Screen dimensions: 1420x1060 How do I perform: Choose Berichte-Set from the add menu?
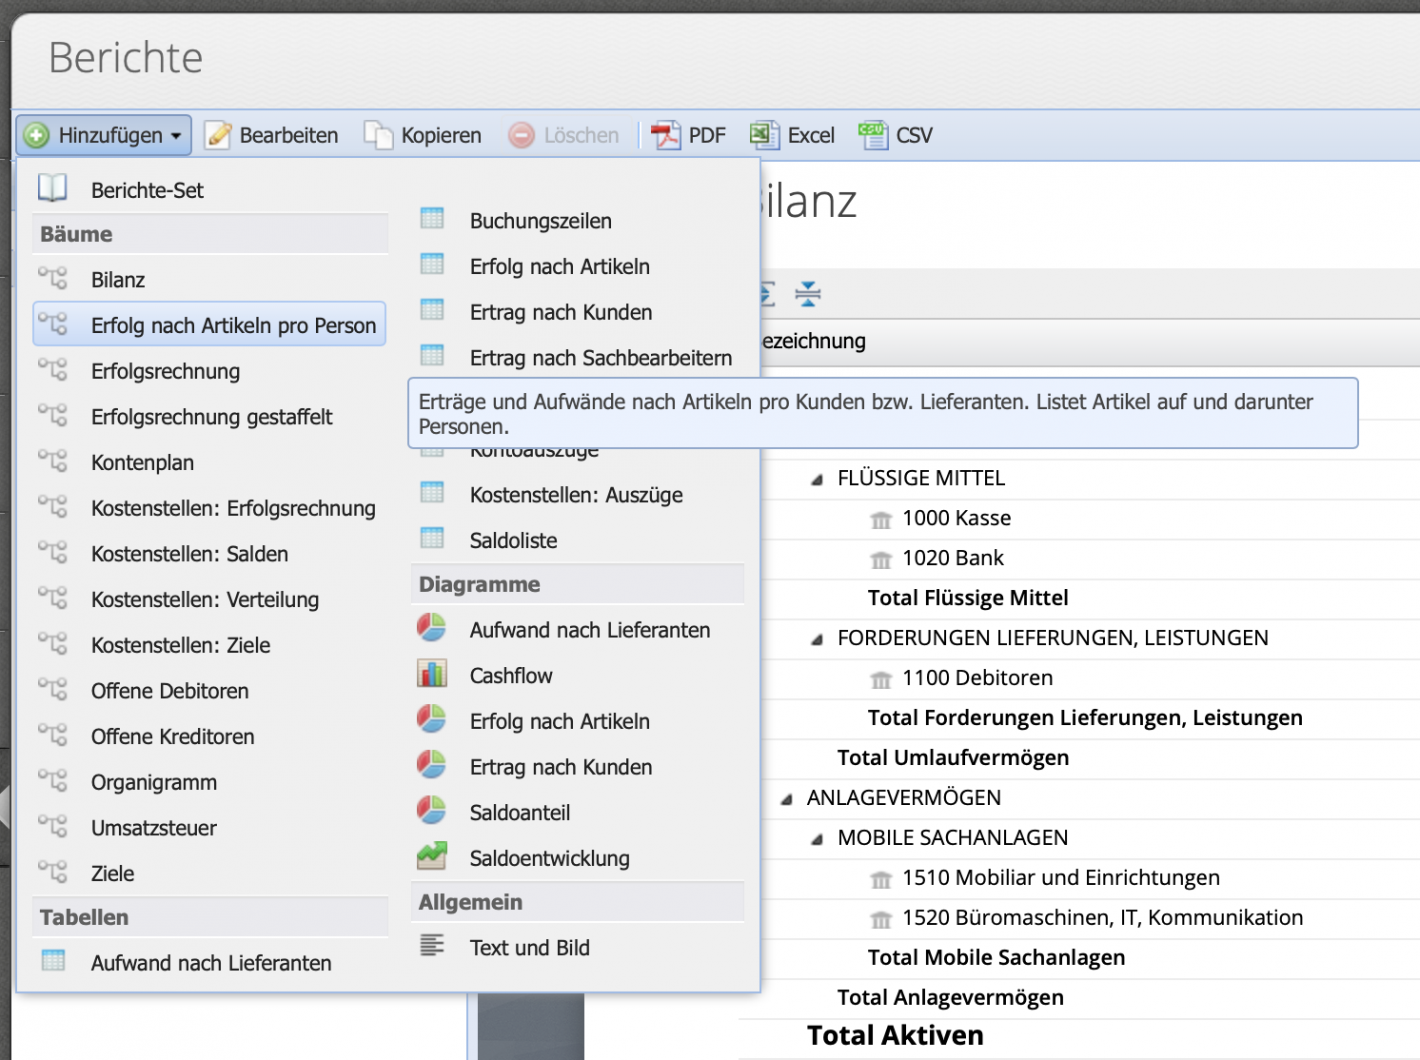147,188
